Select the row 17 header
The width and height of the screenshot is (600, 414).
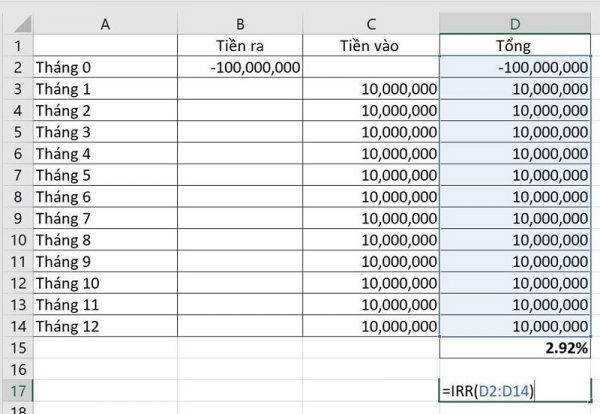click(x=16, y=390)
